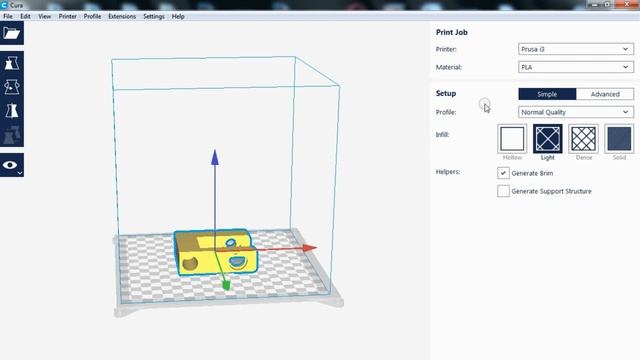Open the Settings menu
640x360 pixels.
click(x=154, y=16)
